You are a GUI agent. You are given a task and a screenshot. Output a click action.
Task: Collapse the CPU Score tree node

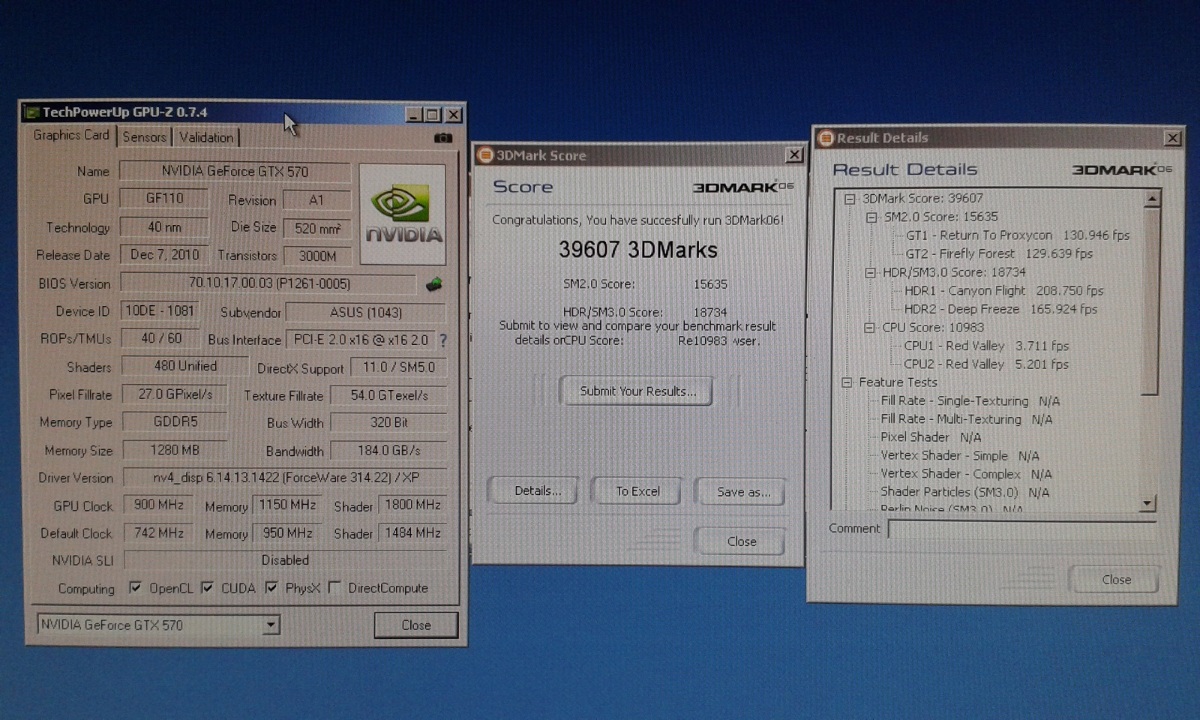870,327
